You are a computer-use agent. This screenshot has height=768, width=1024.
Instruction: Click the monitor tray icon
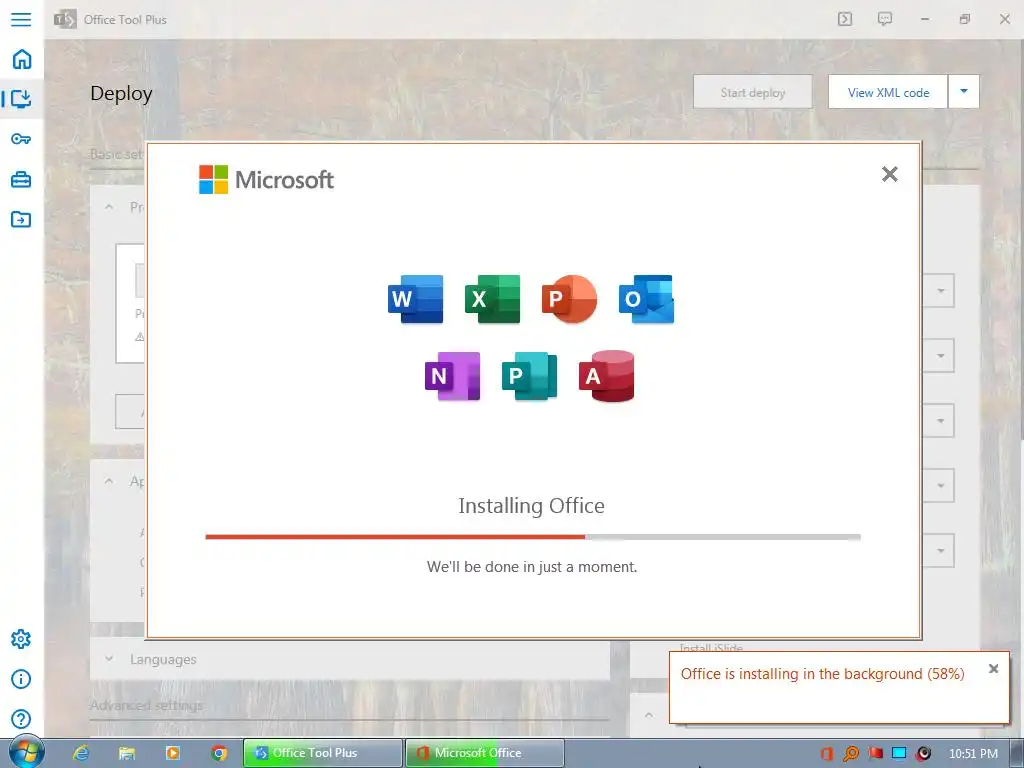[899, 754]
